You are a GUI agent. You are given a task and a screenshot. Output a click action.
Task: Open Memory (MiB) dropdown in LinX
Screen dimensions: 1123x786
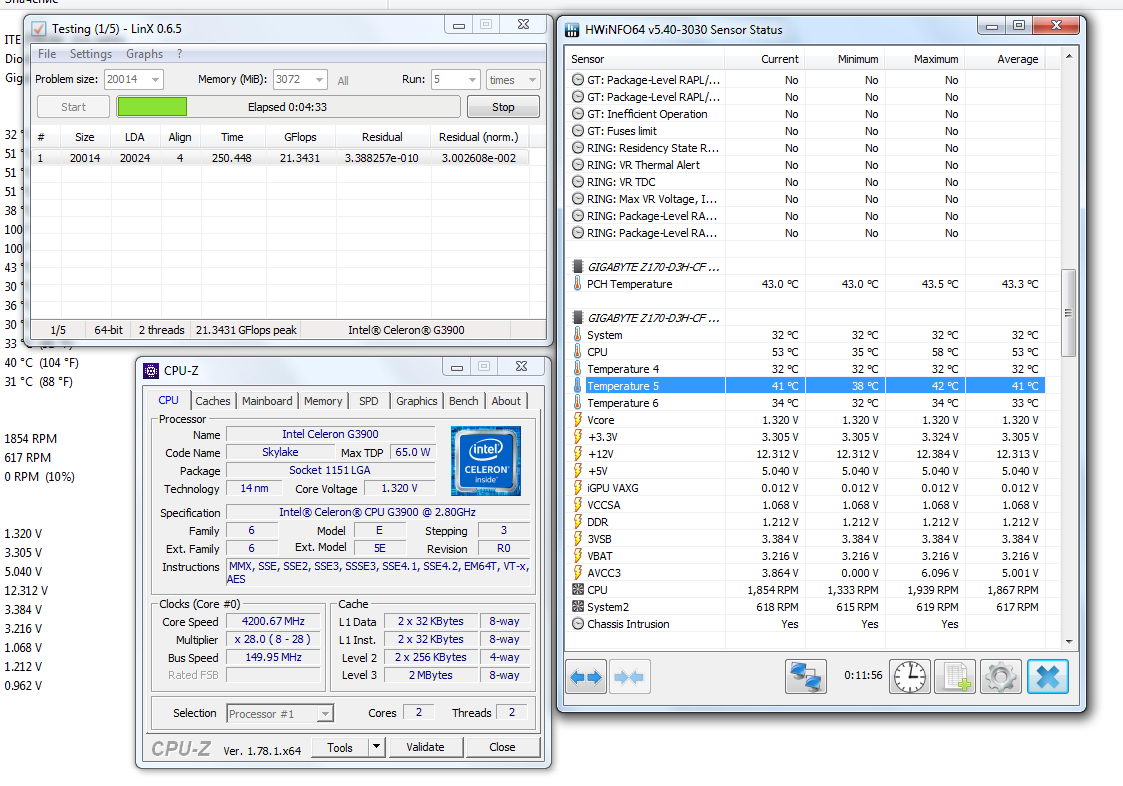coord(319,80)
